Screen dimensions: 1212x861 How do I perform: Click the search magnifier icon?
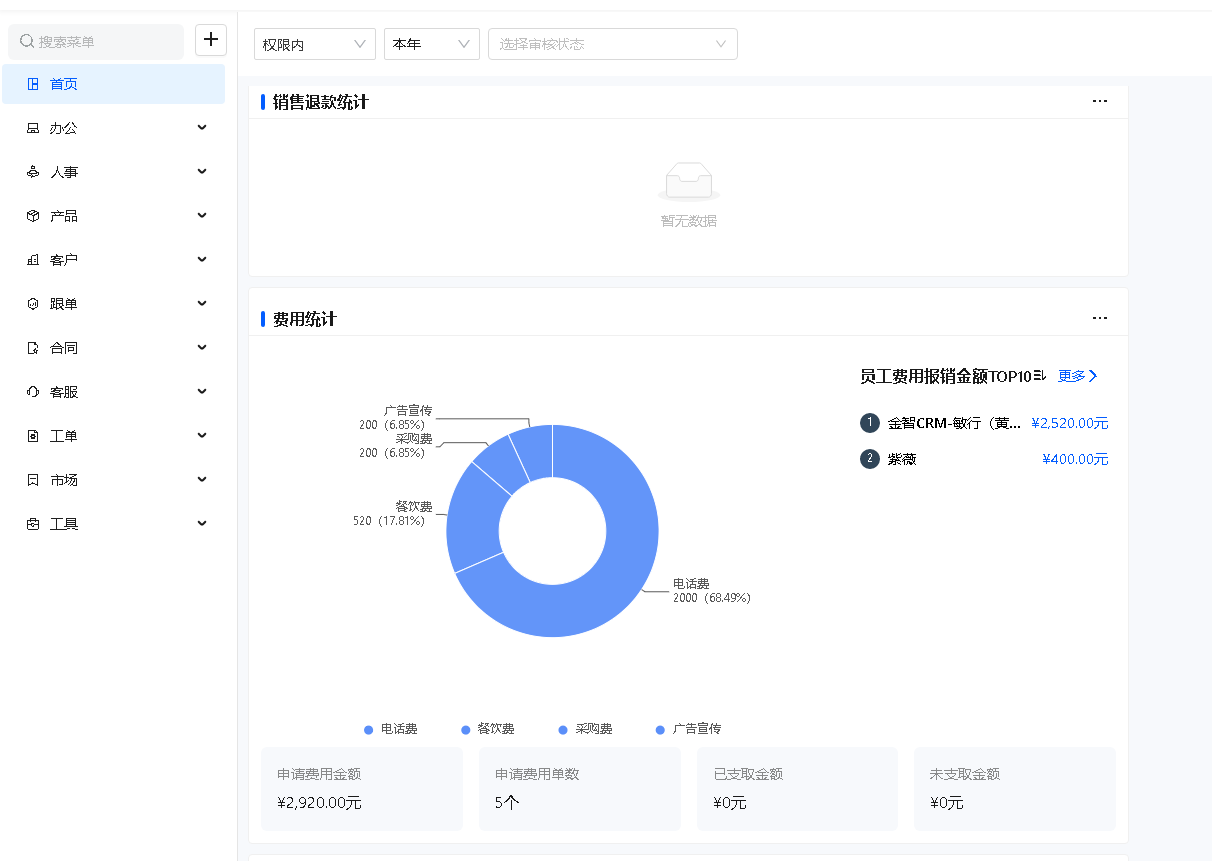27,41
